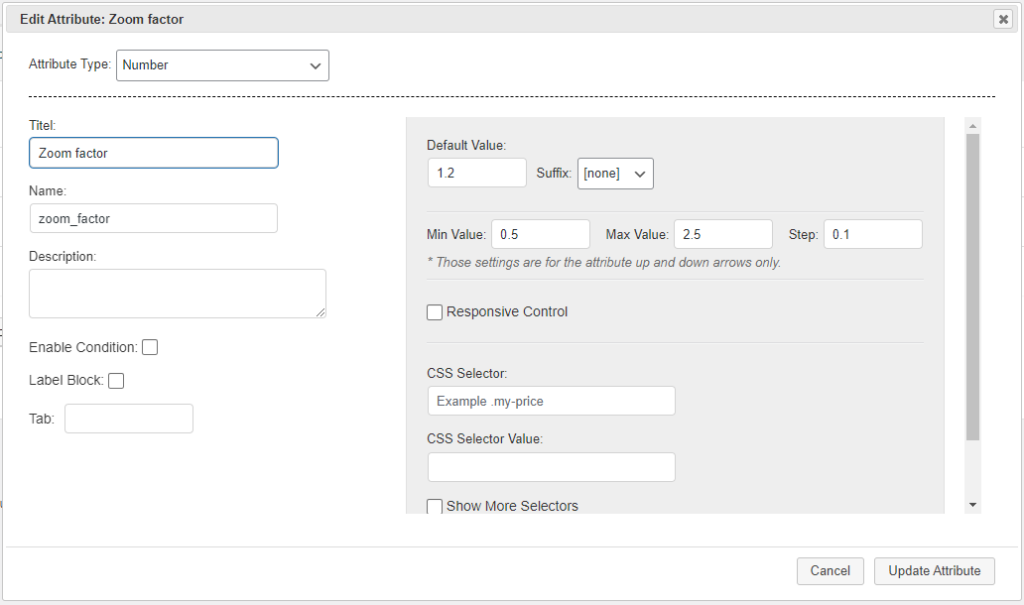This screenshot has width=1024, height=605.
Task: Click into the Description textarea
Action: tap(178, 293)
